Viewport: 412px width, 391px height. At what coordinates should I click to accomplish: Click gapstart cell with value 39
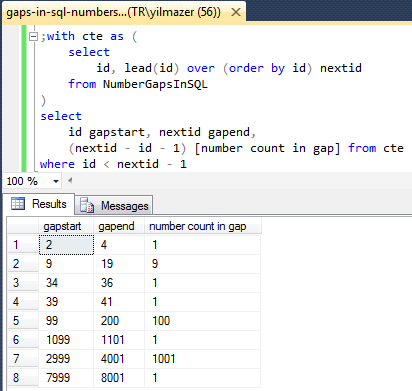tap(66, 302)
